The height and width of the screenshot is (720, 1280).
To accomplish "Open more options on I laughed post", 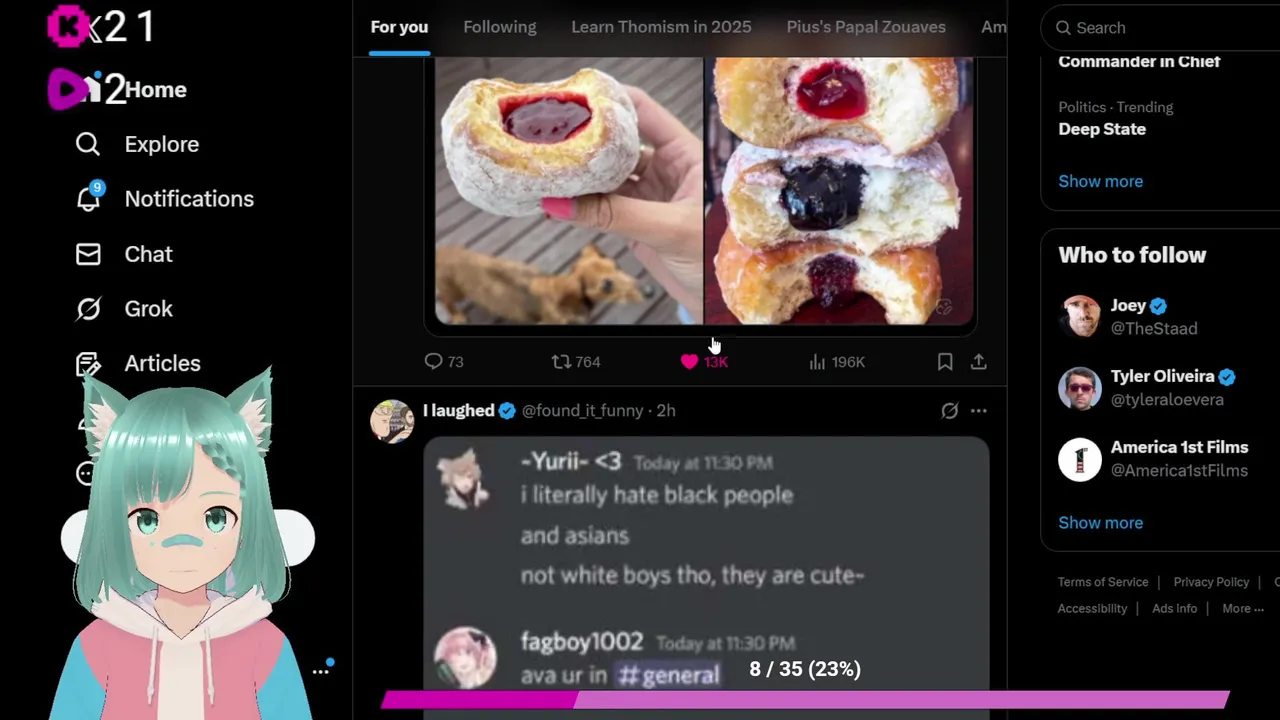I will pyautogui.click(x=978, y=410).
